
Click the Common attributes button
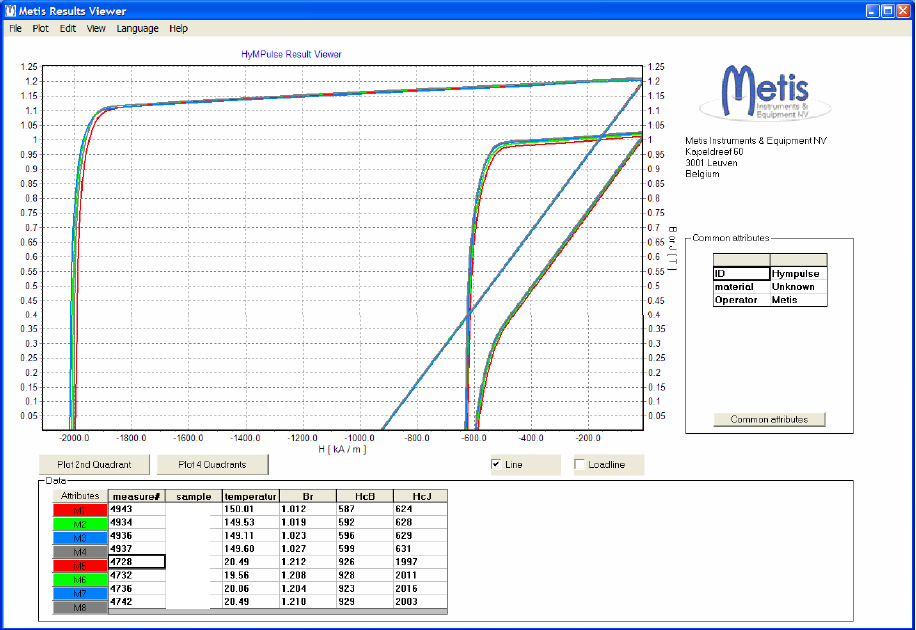(x=769, y=419)
